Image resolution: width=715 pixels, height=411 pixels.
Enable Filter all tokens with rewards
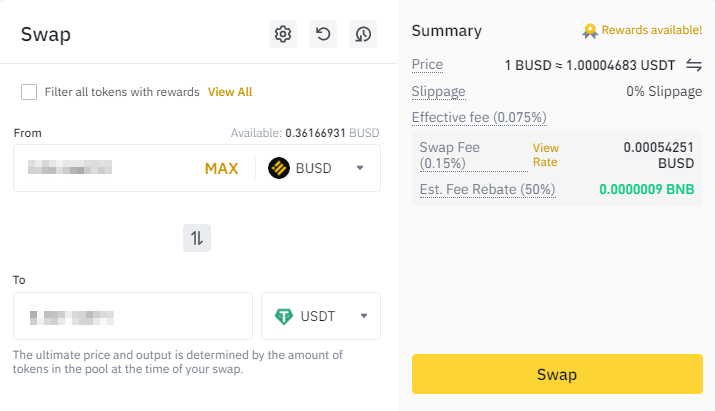[x=29, y=92]
